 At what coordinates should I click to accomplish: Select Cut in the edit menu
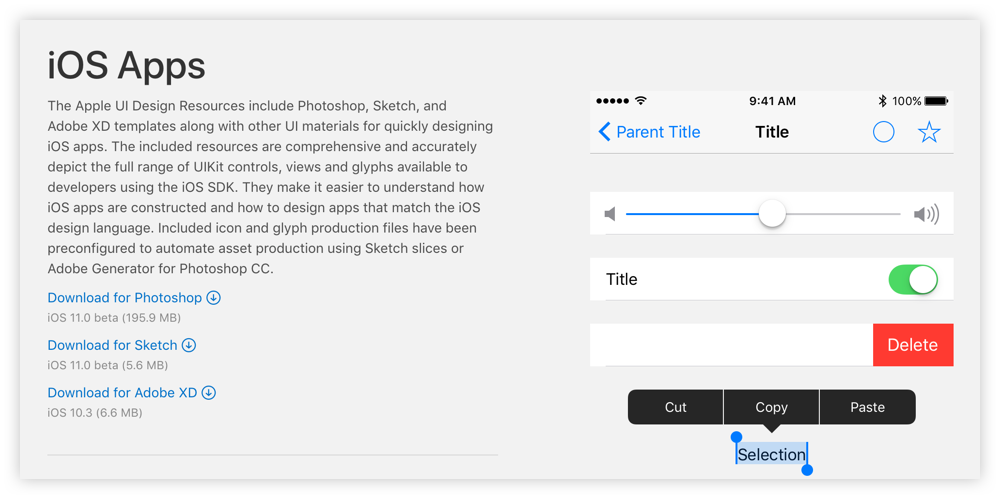click(x=676, y=407)
